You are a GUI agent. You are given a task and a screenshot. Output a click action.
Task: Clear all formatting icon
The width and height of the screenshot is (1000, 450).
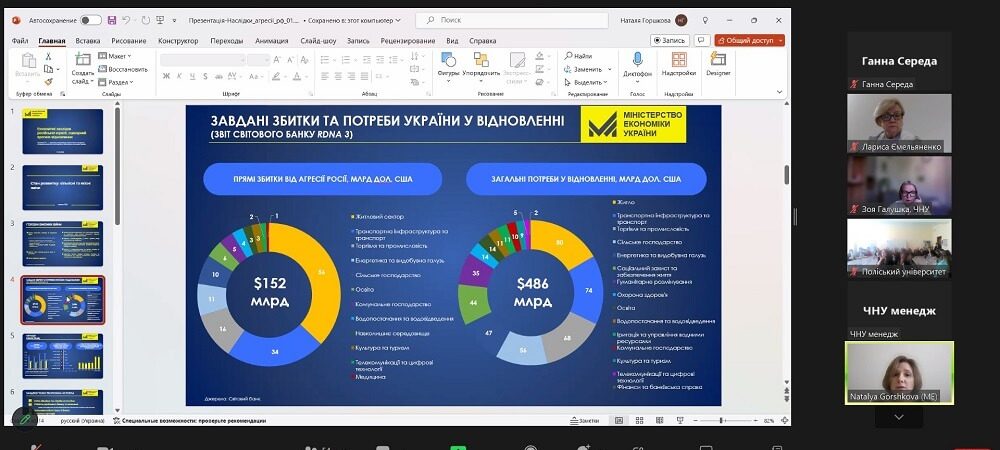(302, 59)
